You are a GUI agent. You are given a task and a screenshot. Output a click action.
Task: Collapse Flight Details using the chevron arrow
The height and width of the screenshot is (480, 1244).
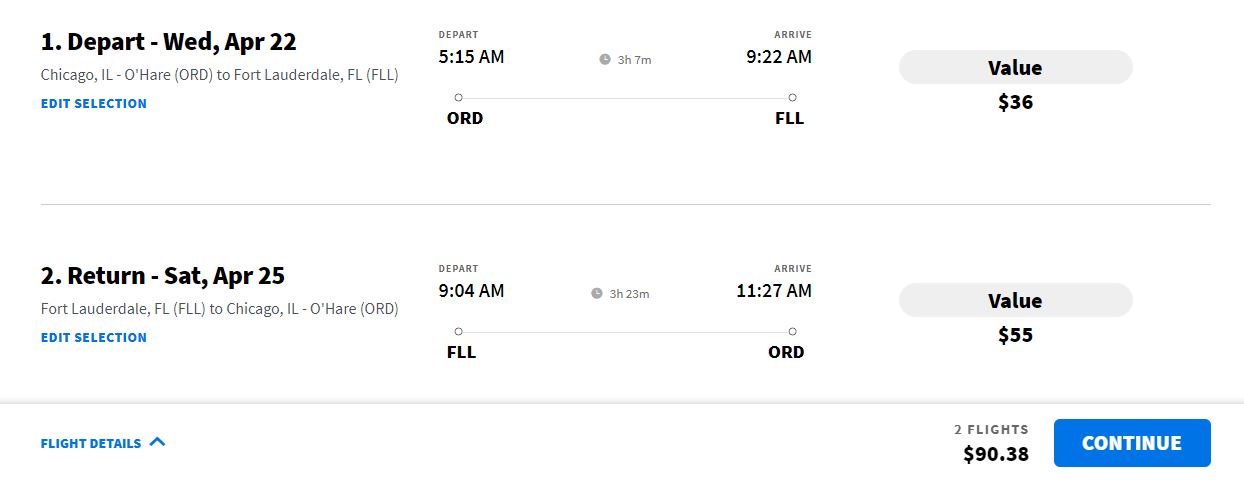(x=157, y=442)
